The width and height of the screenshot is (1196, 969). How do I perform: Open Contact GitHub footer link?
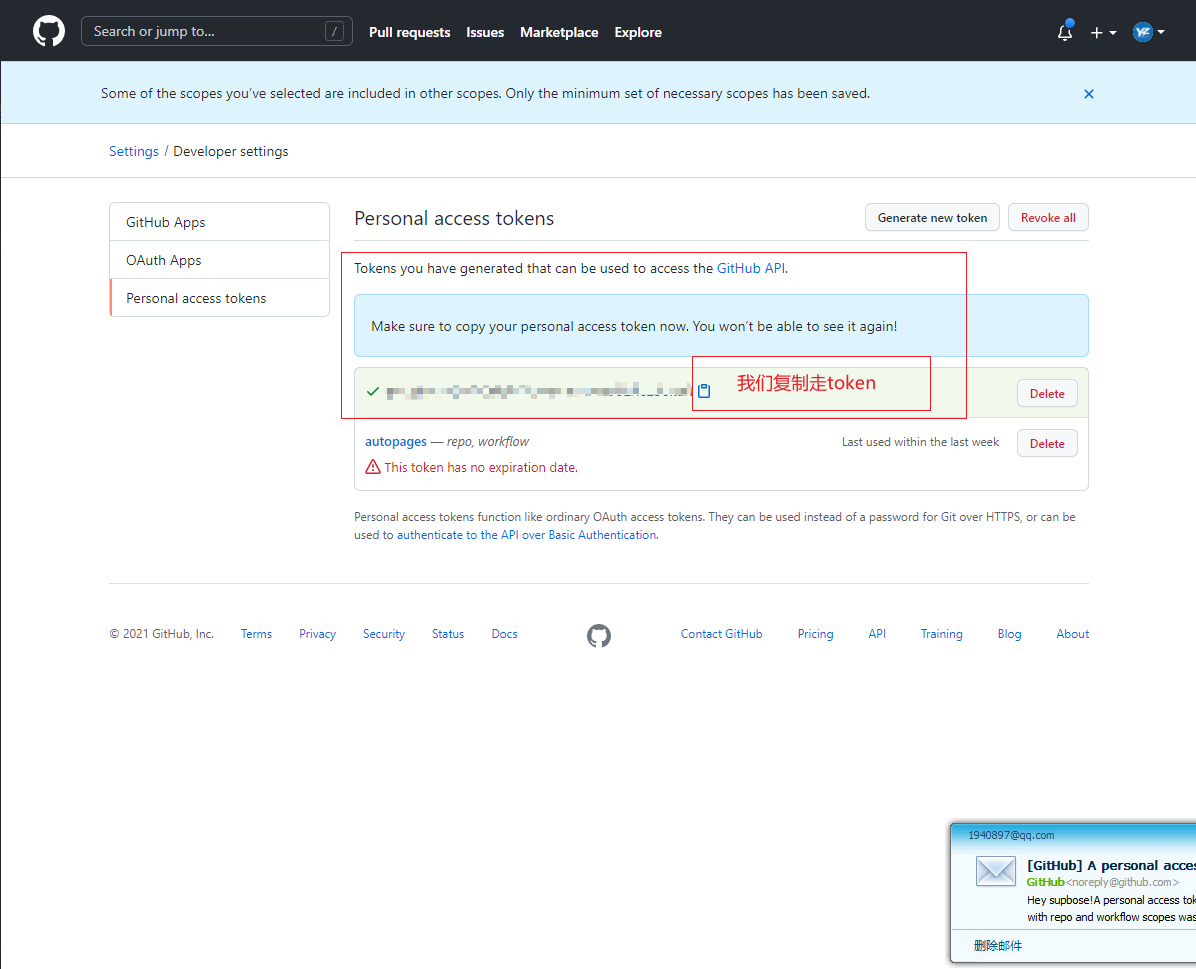pos(722,634)
